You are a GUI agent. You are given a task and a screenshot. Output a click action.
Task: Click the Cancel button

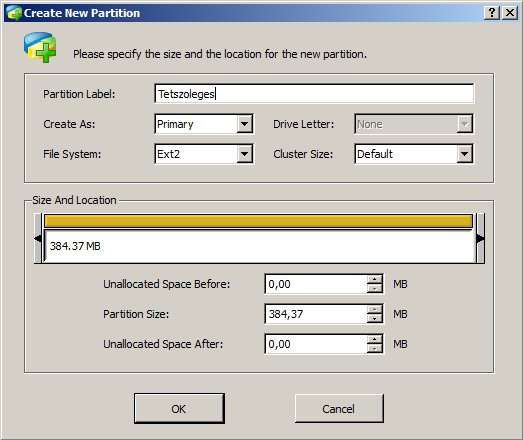[339, 409]
